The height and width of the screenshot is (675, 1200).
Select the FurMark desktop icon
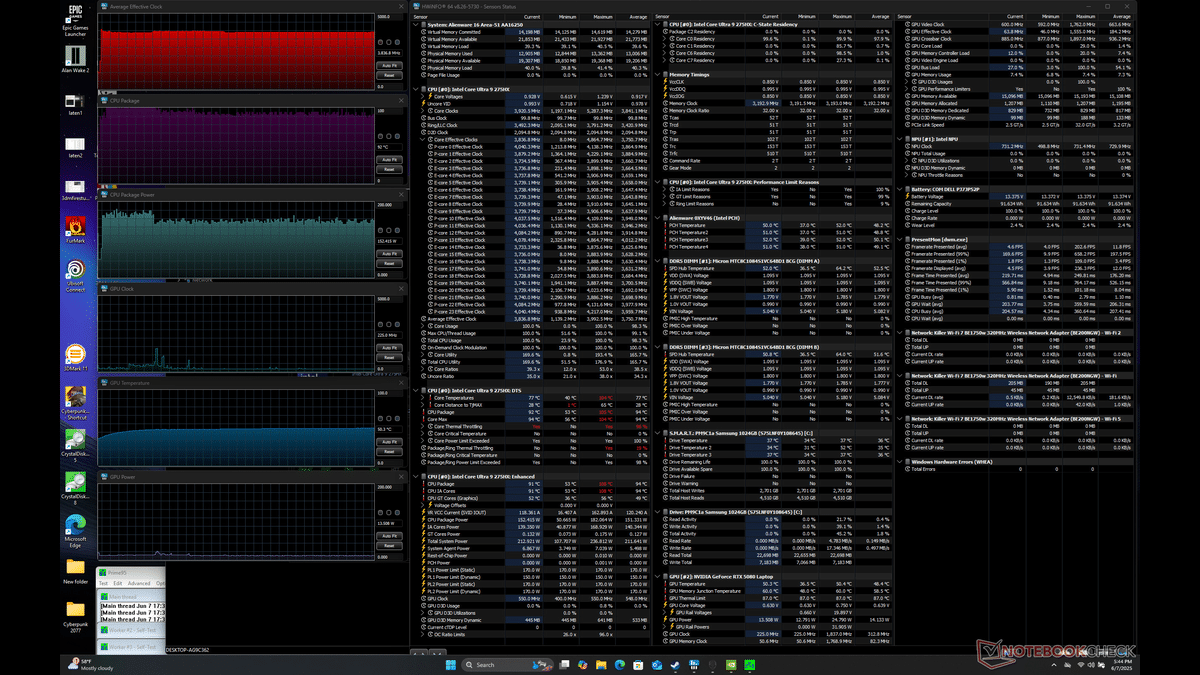tap(74, 228)
